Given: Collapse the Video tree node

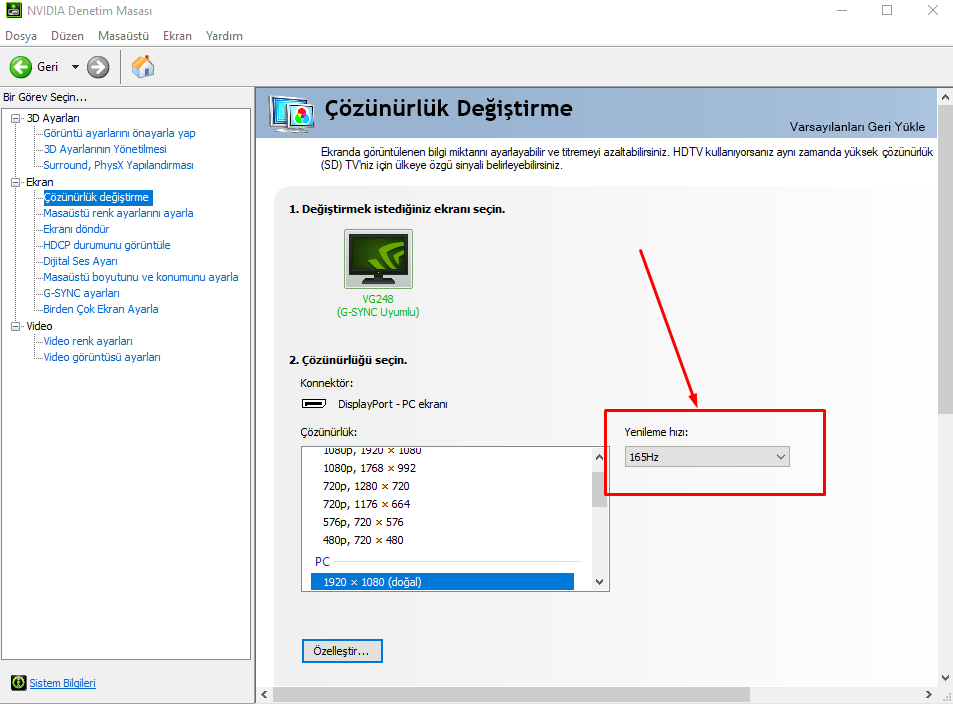Looking at the screenshot, I should pos(16,326).
